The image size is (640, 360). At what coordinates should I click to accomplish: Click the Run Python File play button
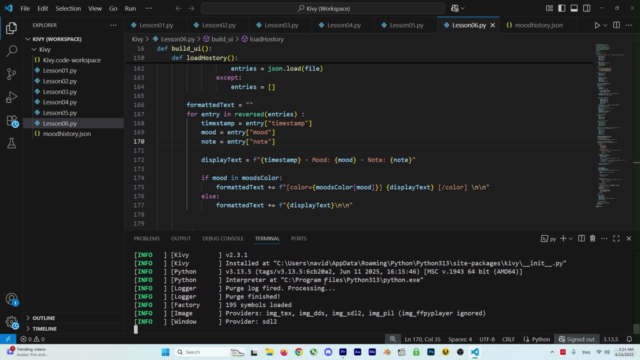(597, 25)
